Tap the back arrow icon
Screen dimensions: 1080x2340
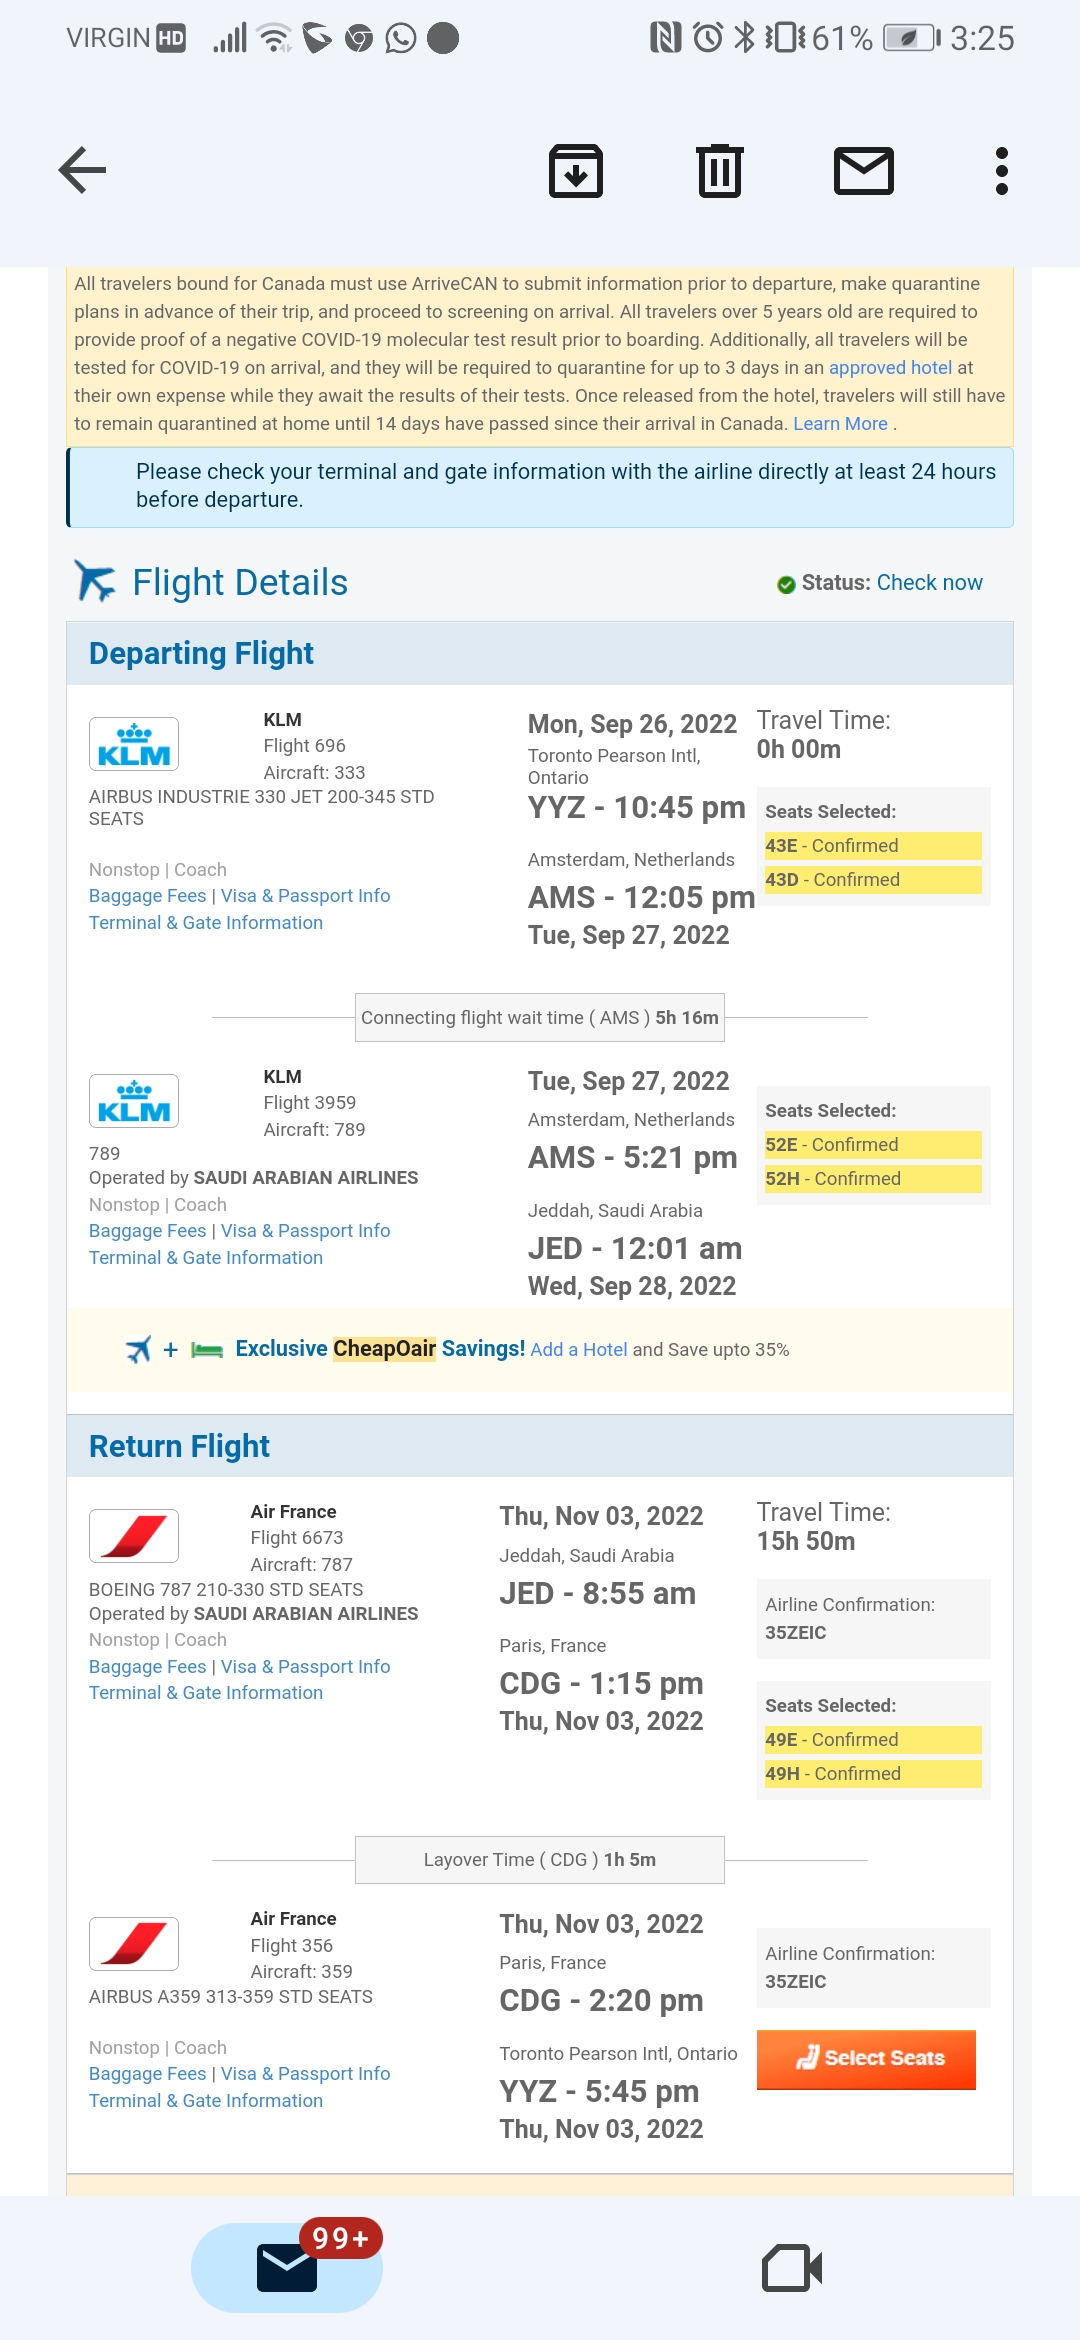82,170
